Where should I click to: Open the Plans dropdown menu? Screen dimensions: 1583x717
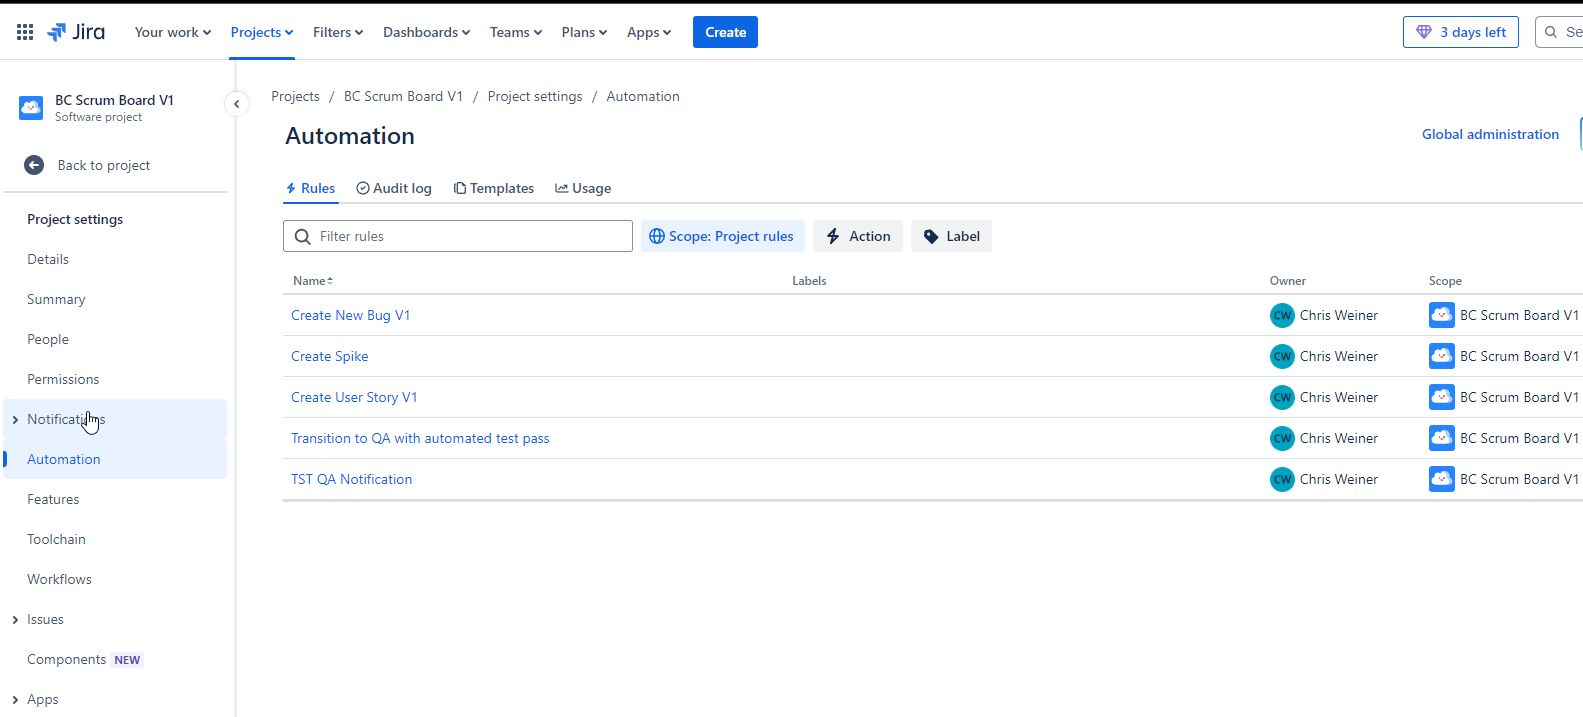(584, 32)
